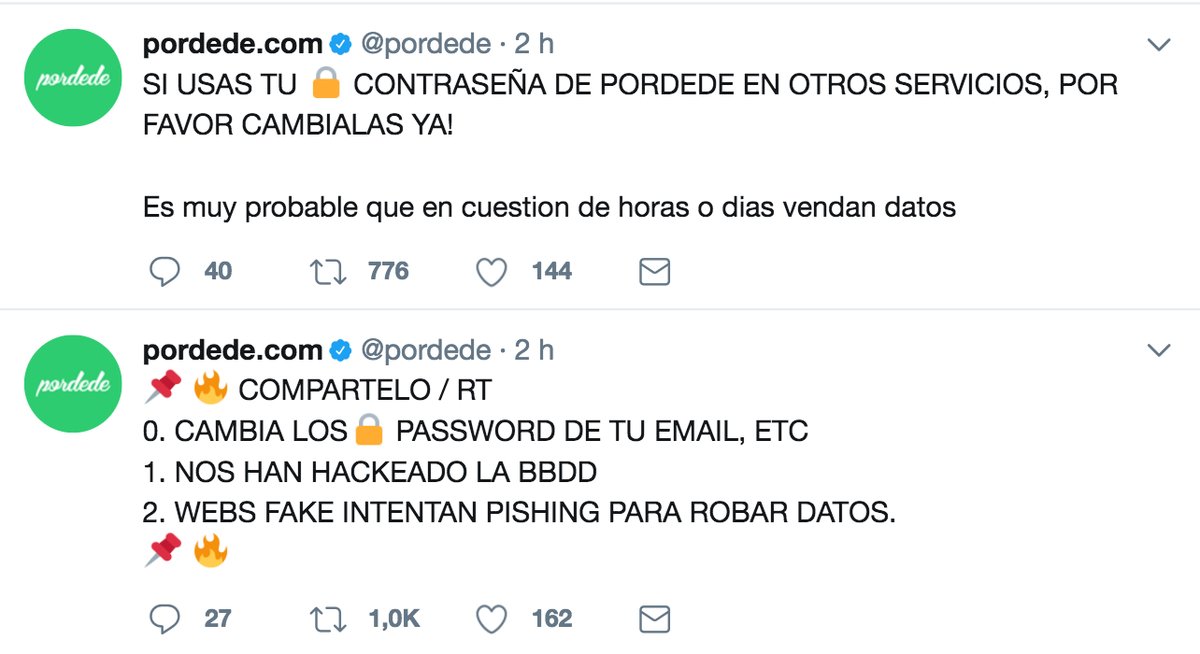The height and width of the screenshot is (654, 1200).
Task: Open second tweet's '2 h' timestamp
Action: pyautogui.click(x=534, y=350)
